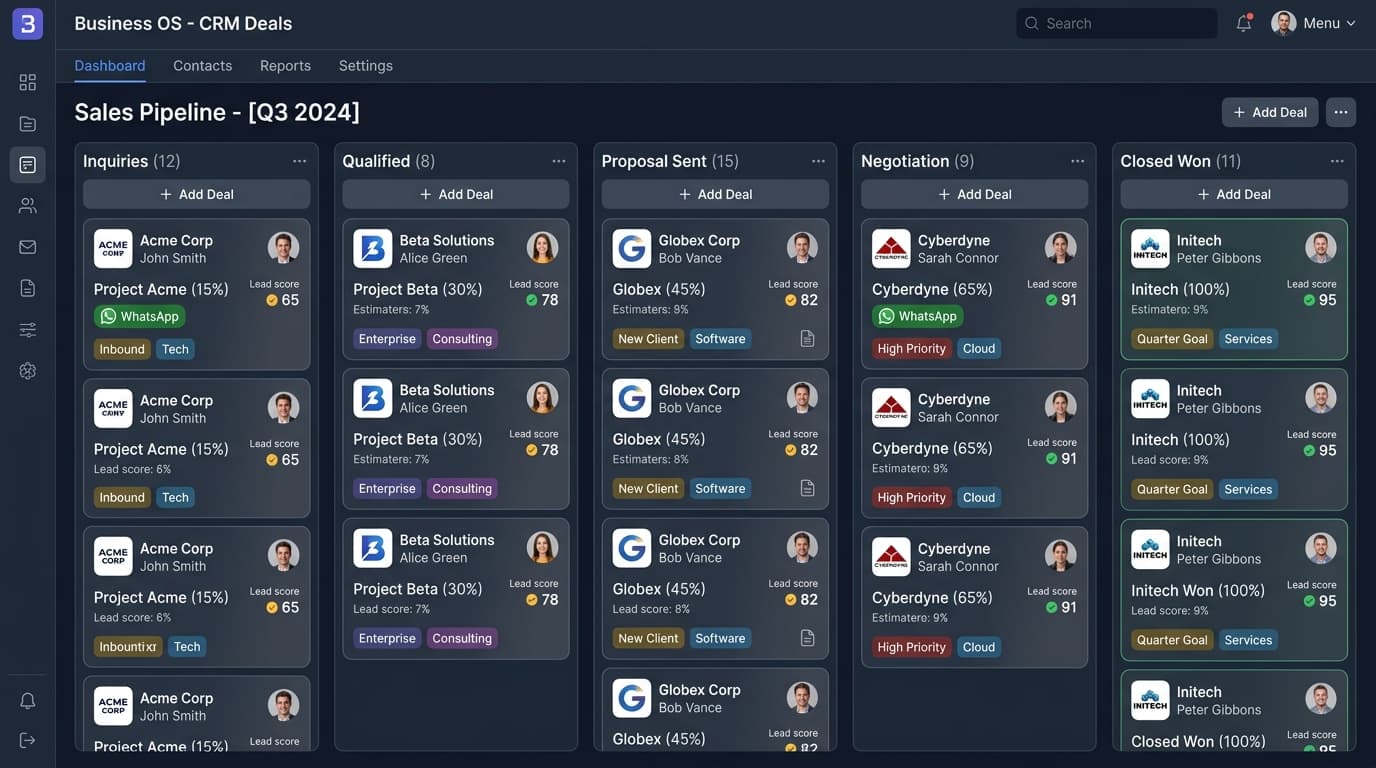This screenshot has width=1376, height=768.
Task: Expand the Menu dropdown chevron
Action: pos(1351,23)
